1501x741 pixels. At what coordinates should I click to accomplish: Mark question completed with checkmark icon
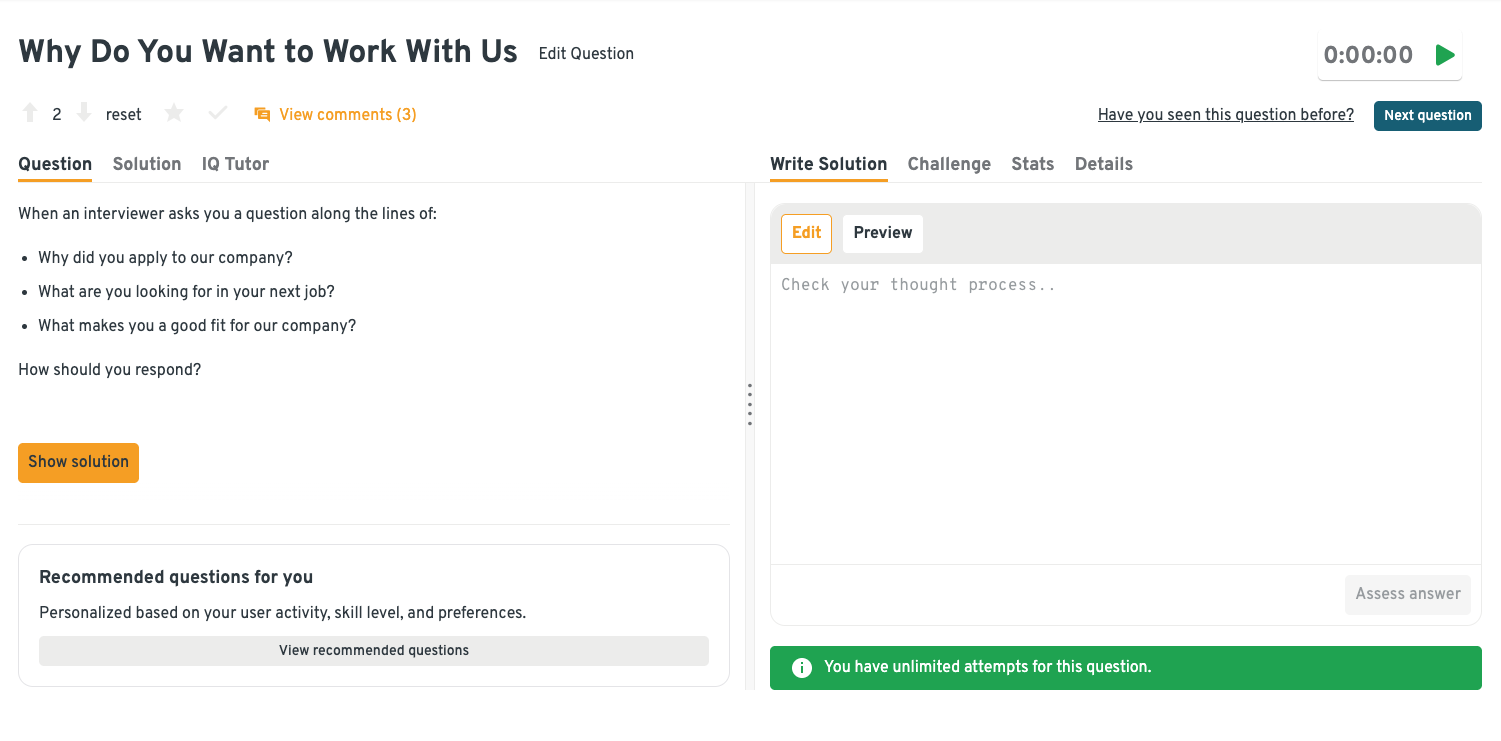tap(218, 114)
